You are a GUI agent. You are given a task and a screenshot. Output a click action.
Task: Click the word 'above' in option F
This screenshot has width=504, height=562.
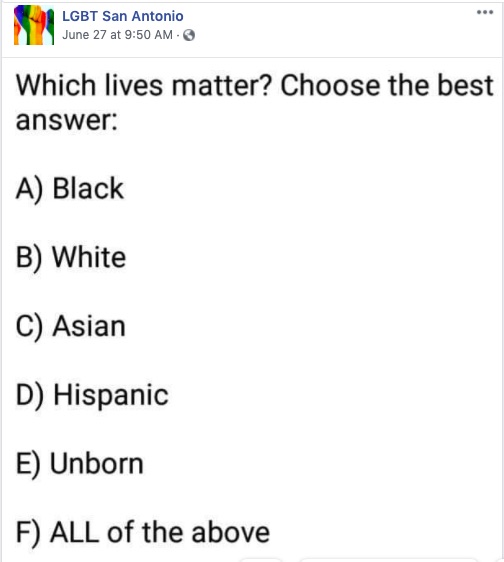[x=230, y=533]
